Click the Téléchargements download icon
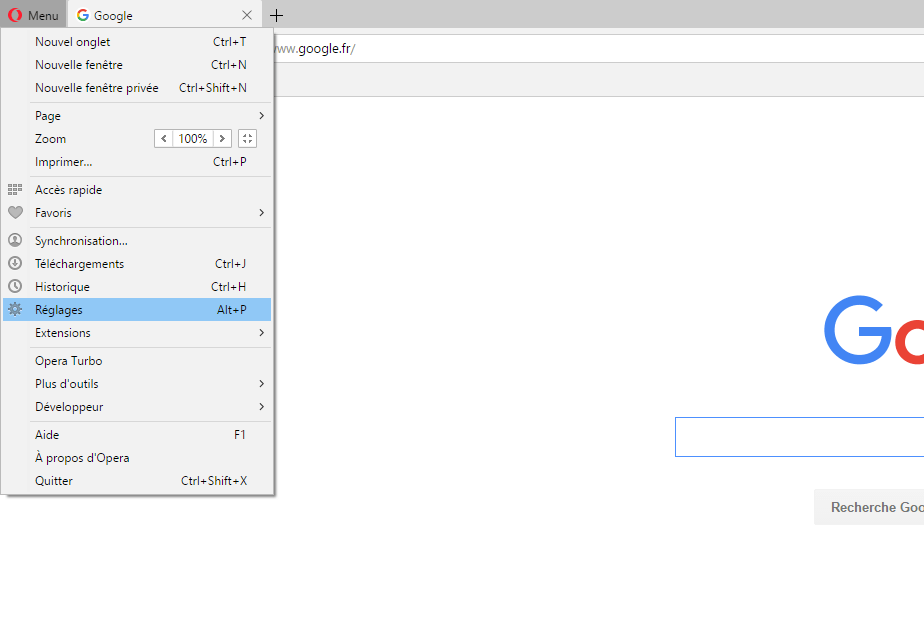Viewport: 924px width, 643px height. click(15, 263)
